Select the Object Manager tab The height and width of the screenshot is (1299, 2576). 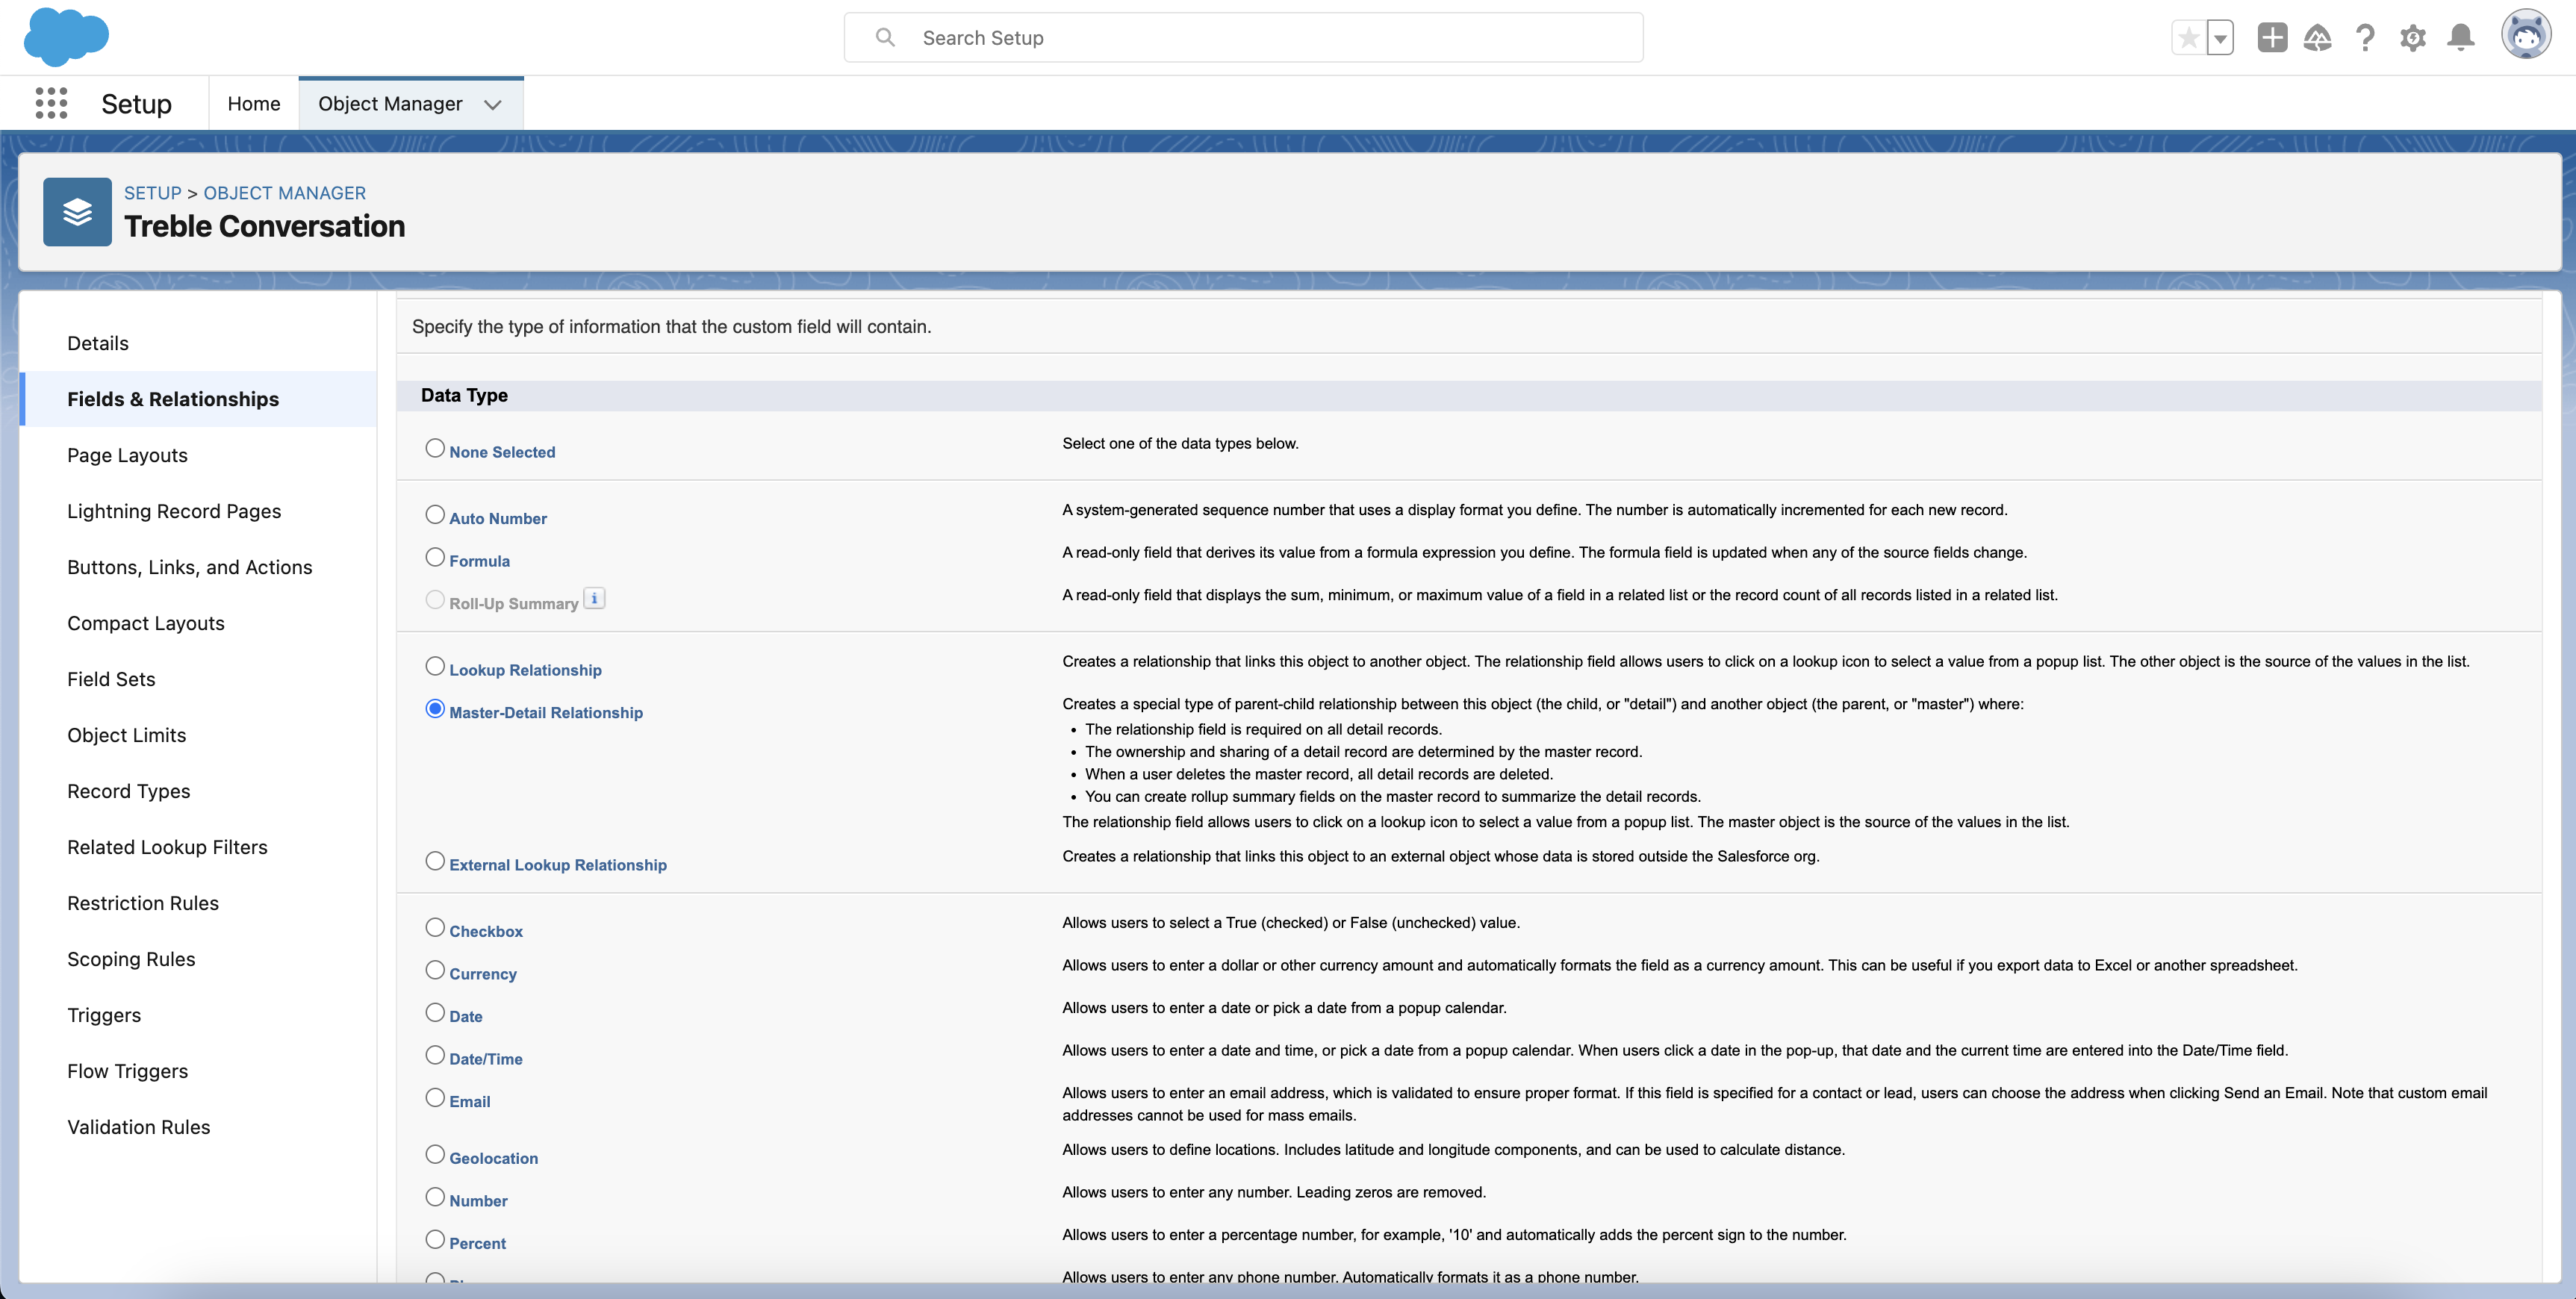click(x=390, y=104)
